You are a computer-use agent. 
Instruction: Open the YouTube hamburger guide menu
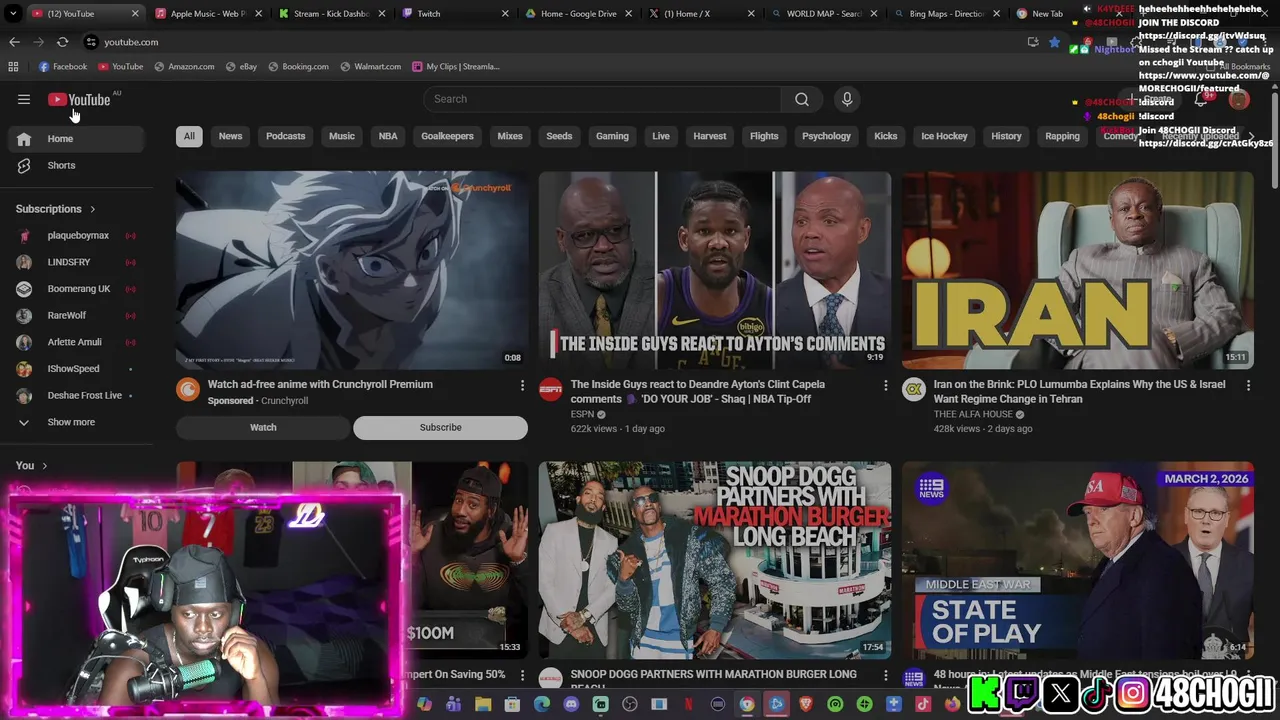[x=24, y=99]
